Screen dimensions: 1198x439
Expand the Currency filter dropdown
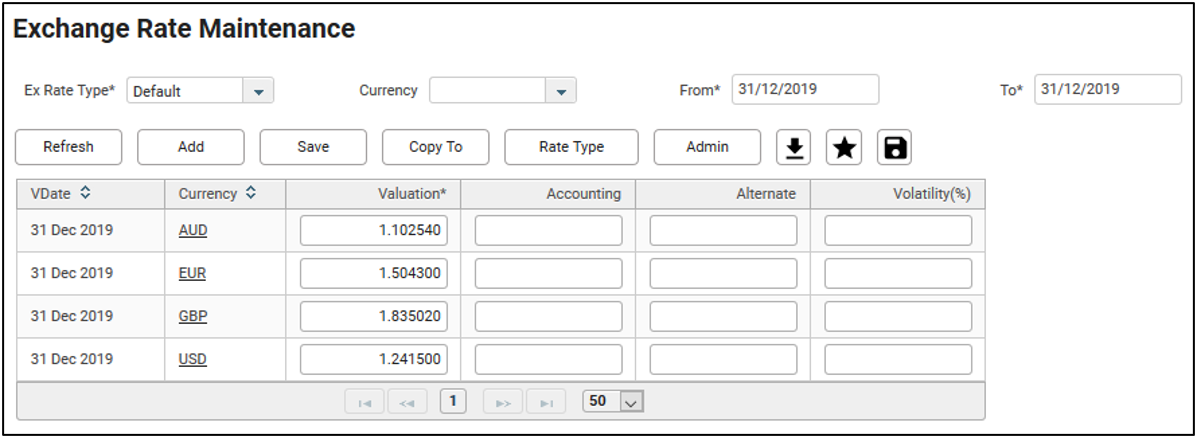point(561,91)
